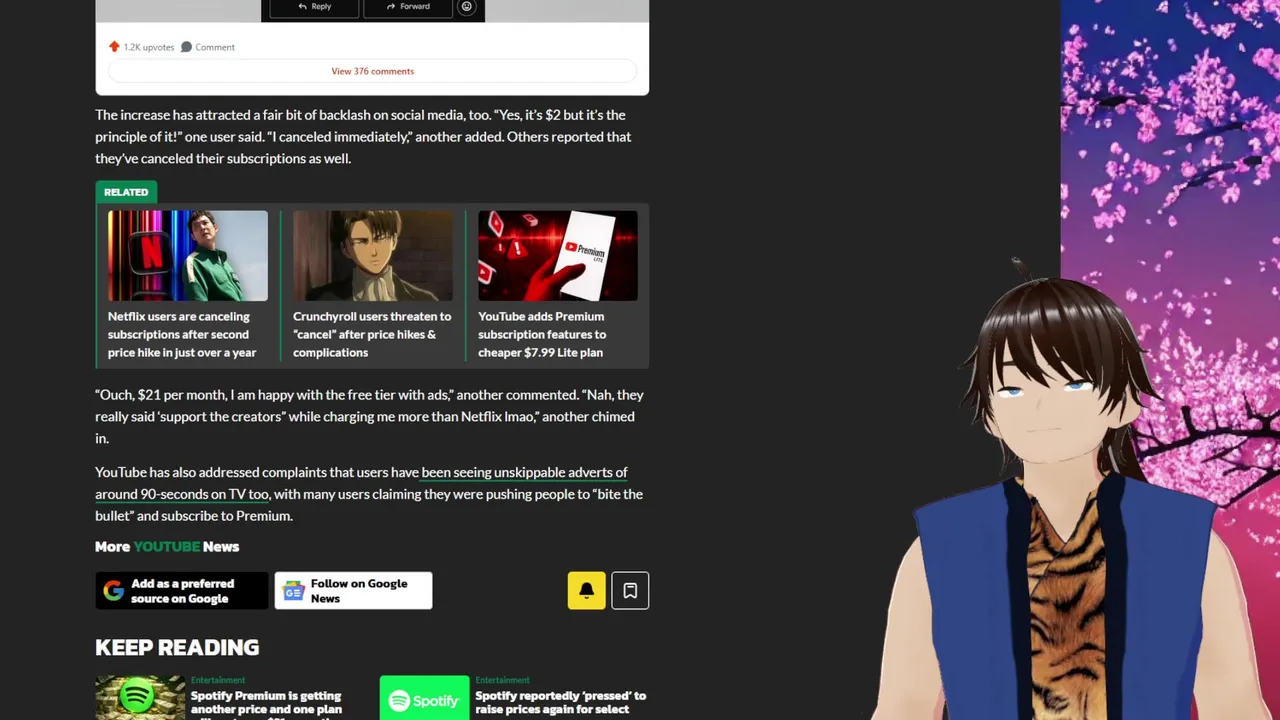Open Netflix users canceling subscriptions thumbnail

pos(188,256)
